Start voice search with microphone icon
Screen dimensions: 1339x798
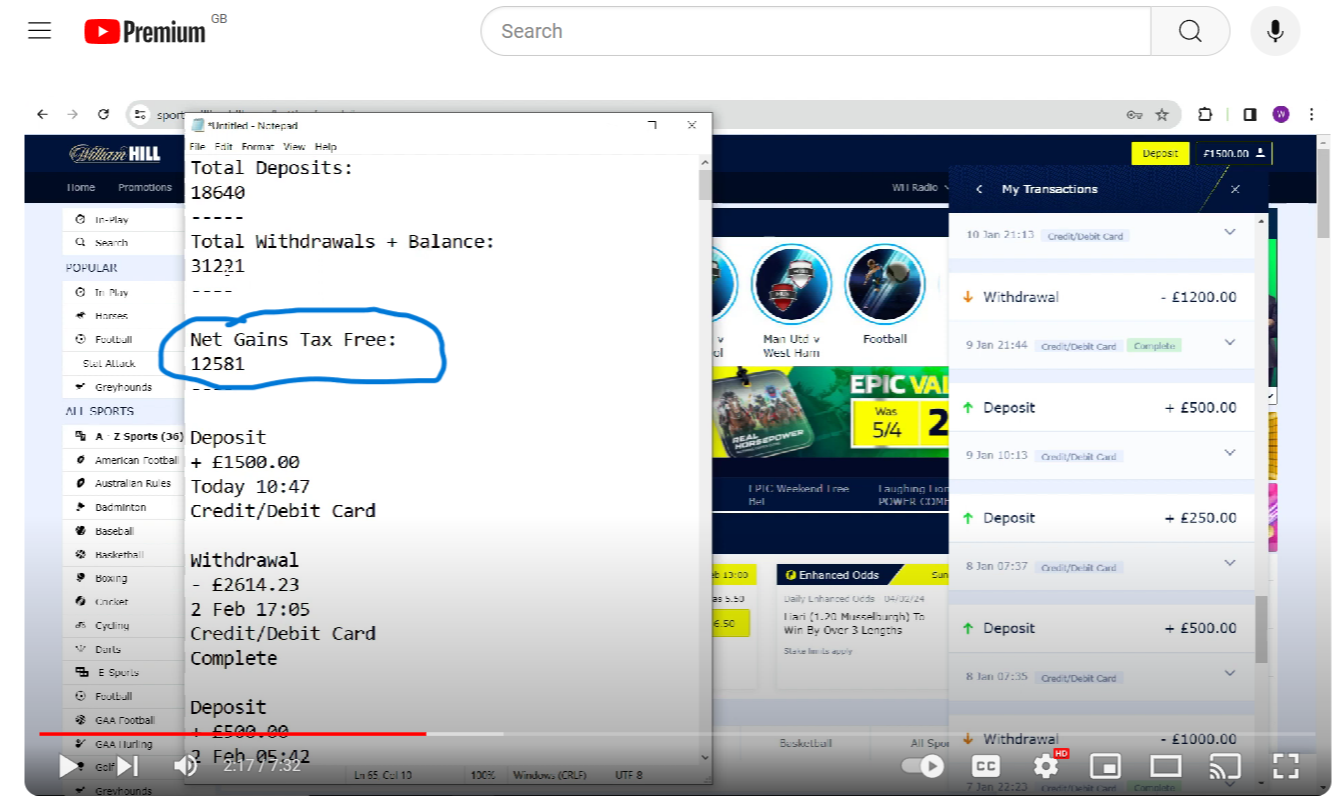coord(1275,31)
